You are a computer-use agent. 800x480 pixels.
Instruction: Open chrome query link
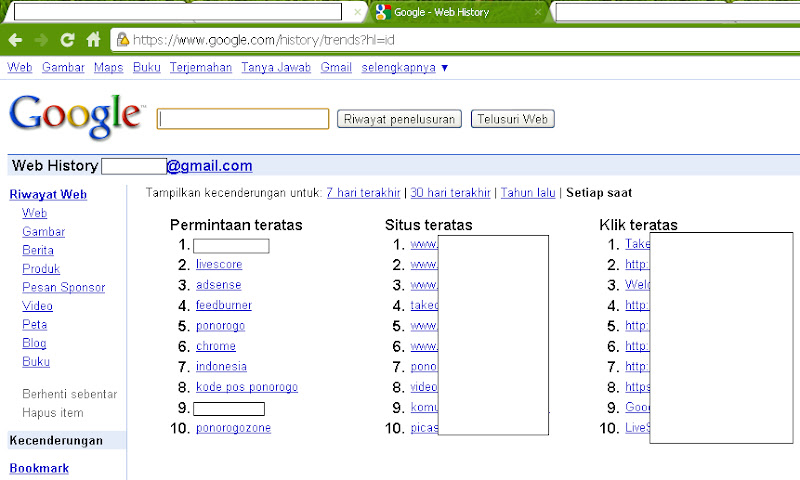pos(216,346)
